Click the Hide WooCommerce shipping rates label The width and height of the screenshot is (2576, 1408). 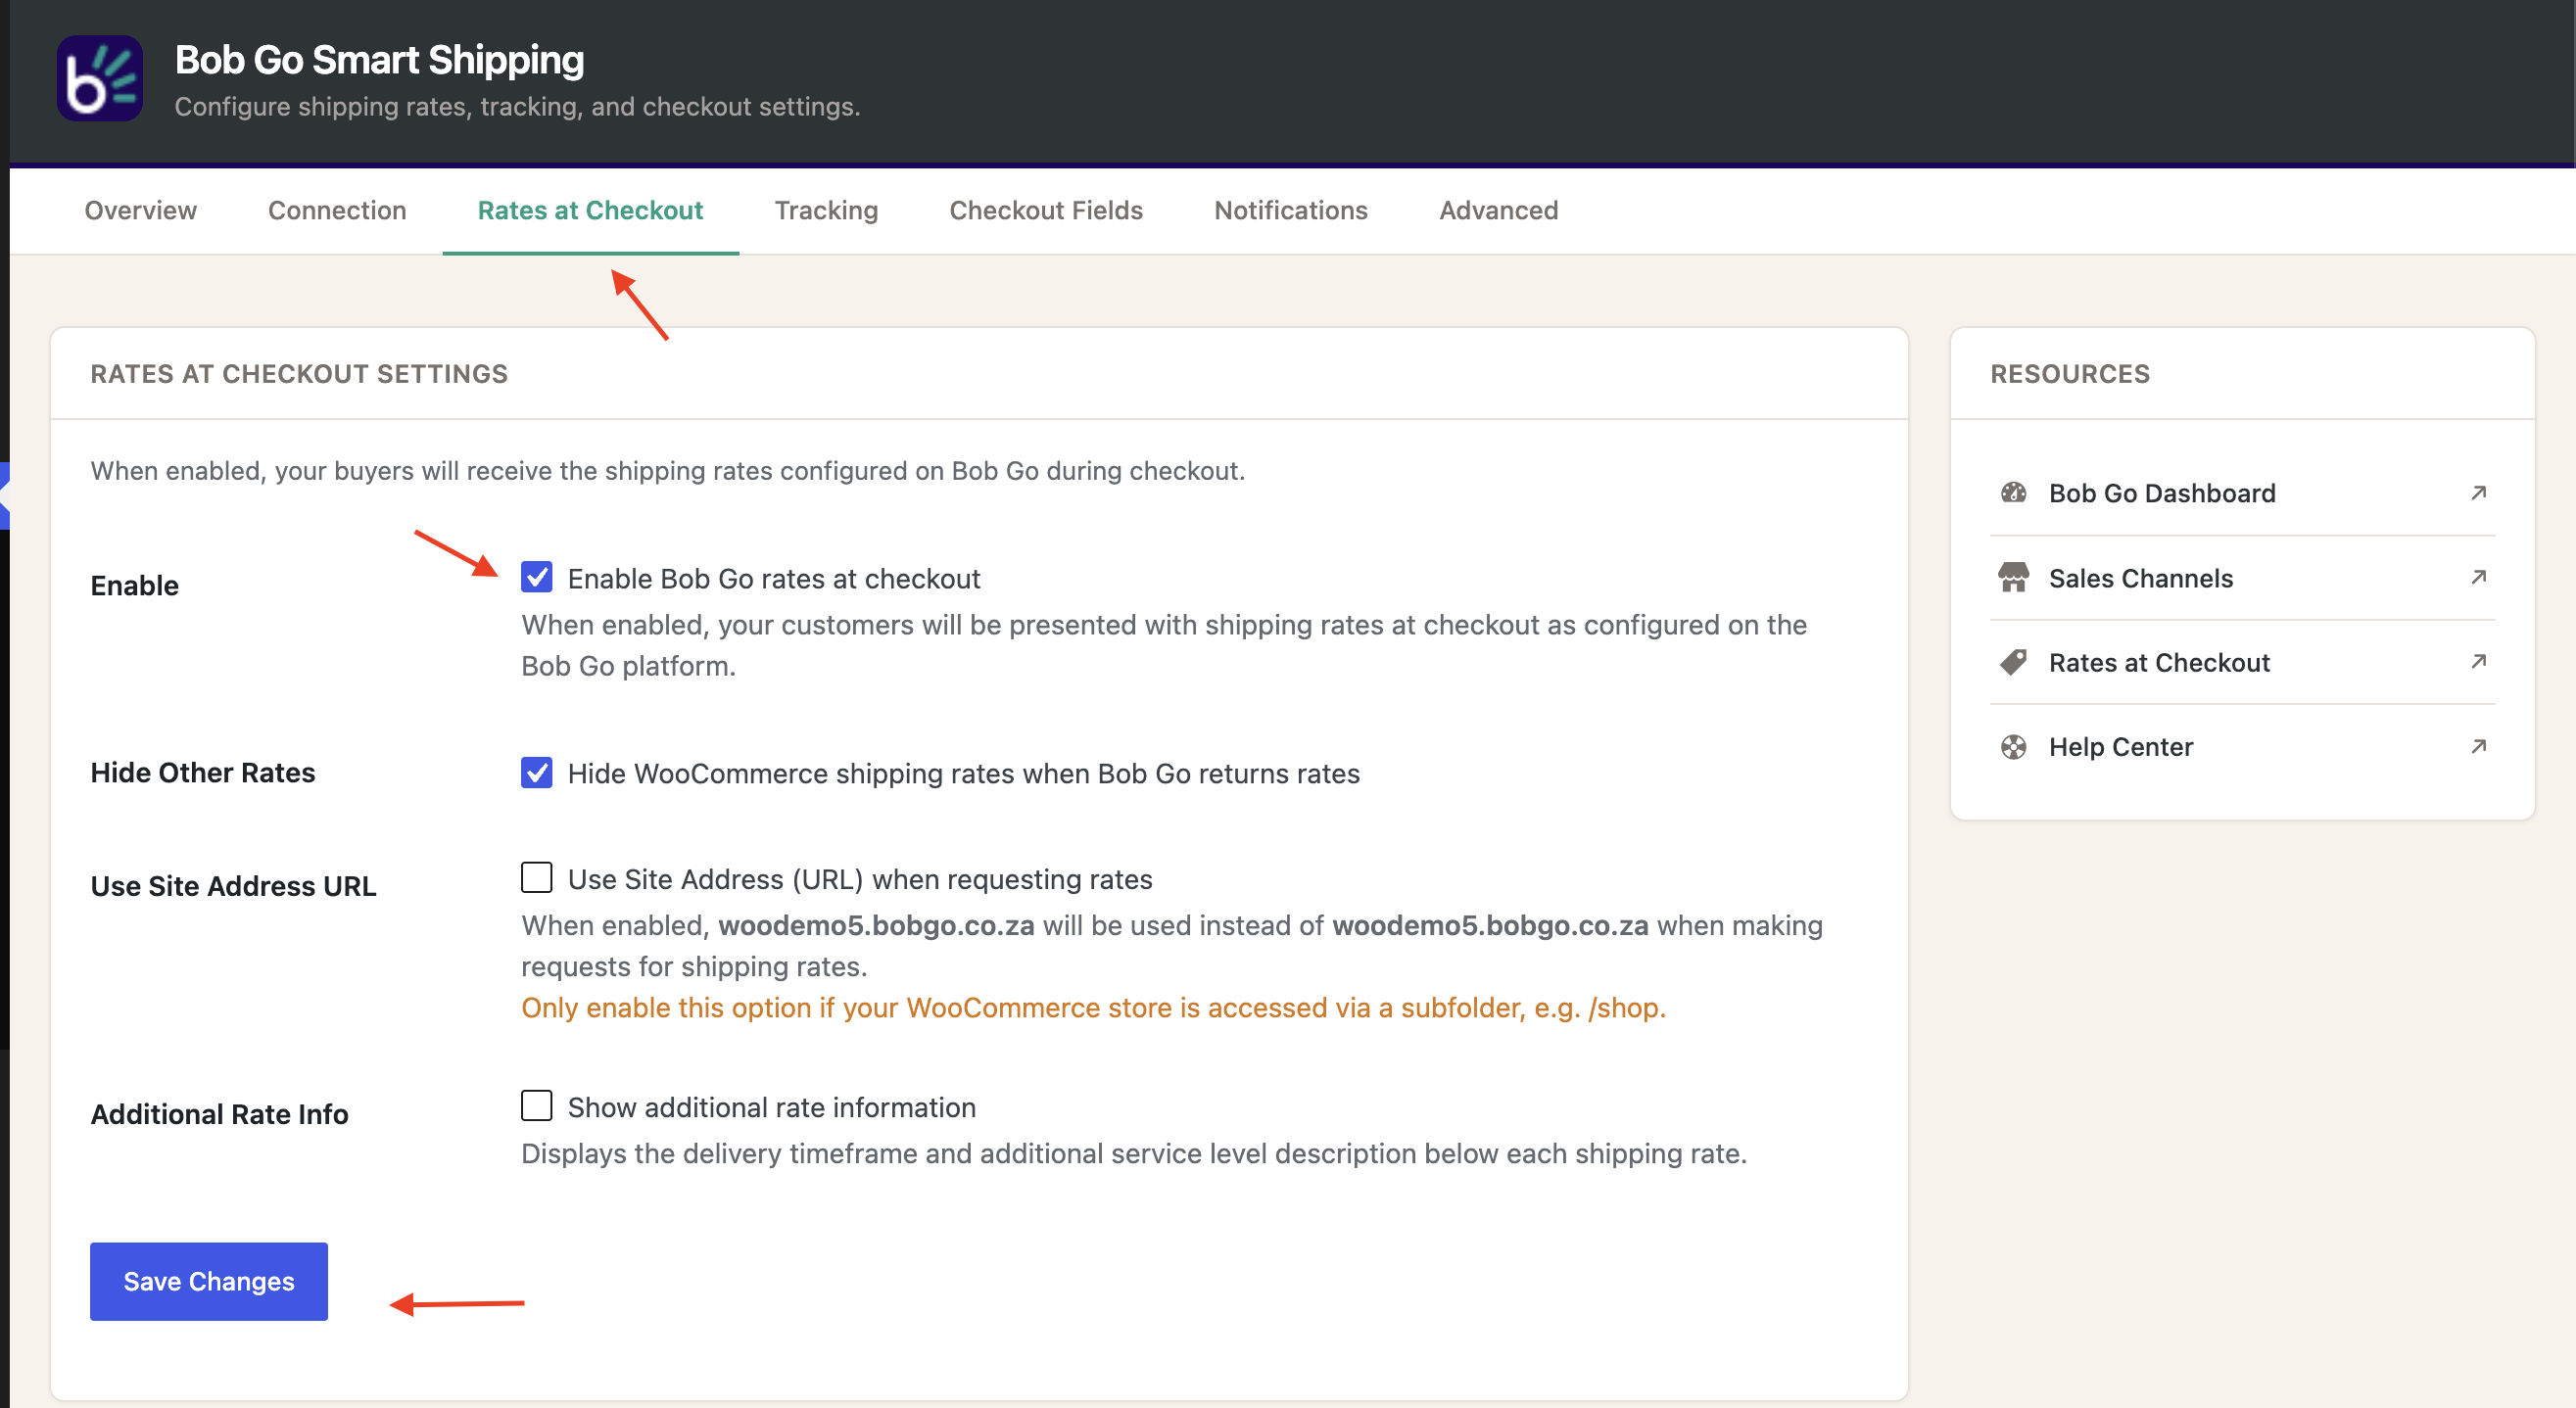click(x=964, y=774)
